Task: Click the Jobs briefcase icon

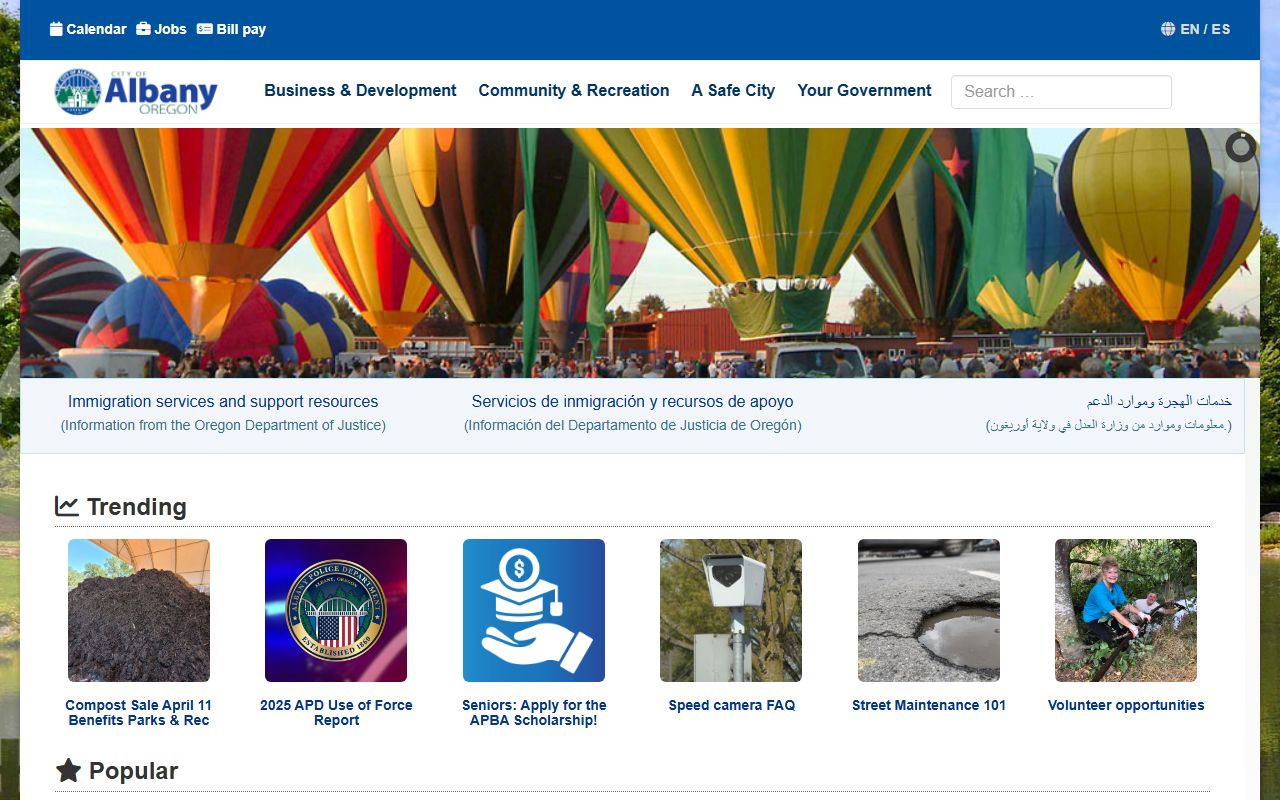Action: [143, 29]
